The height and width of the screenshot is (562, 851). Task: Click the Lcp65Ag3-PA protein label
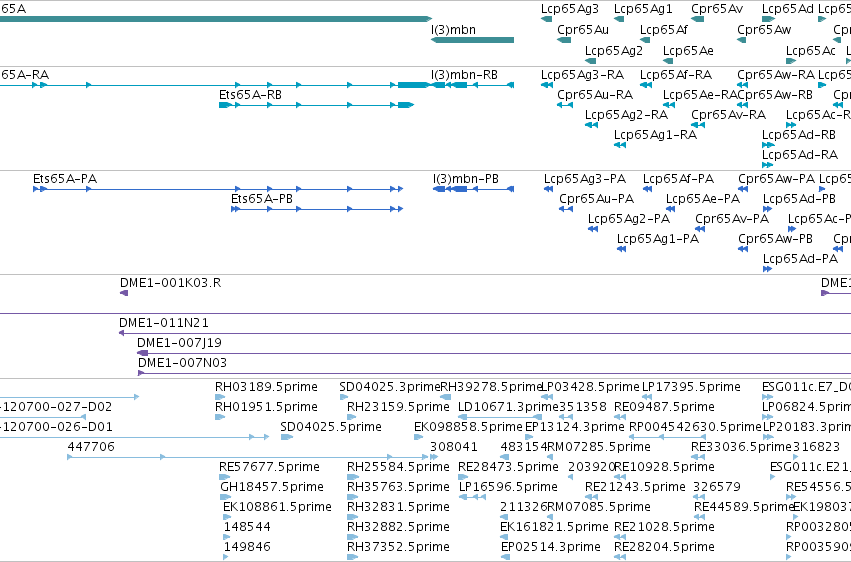[585, 179]
